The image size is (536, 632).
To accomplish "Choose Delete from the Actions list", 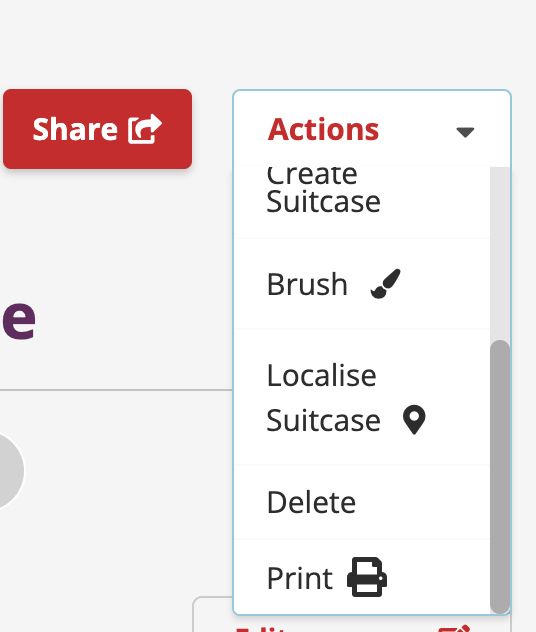I will [x=362, y=502].
